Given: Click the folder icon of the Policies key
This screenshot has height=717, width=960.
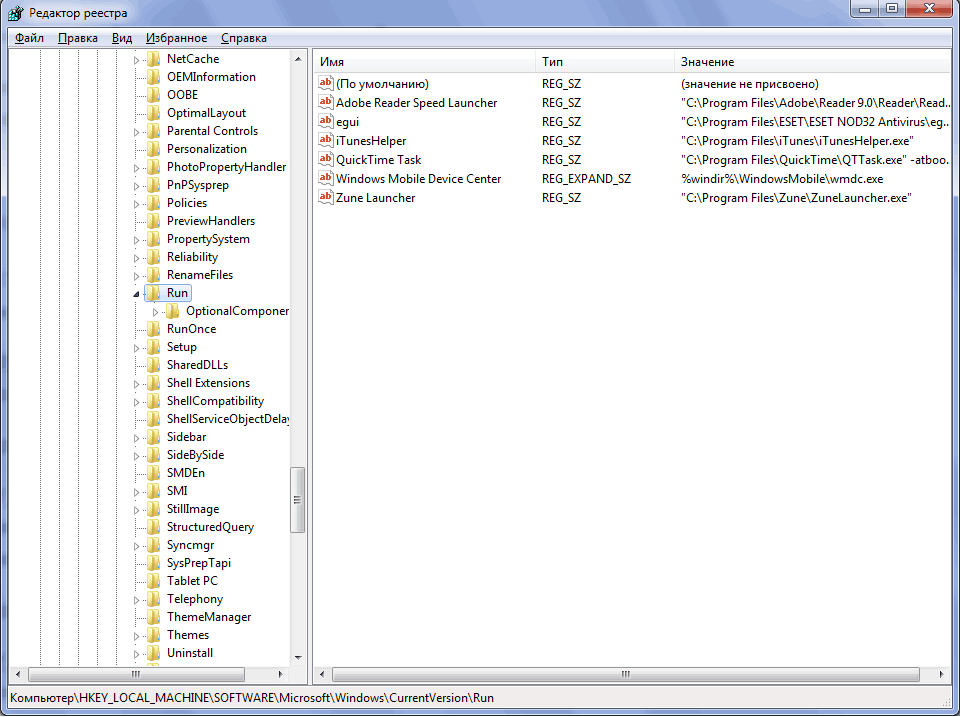Looking at the screenshot, I should click(x=153, y=203).
